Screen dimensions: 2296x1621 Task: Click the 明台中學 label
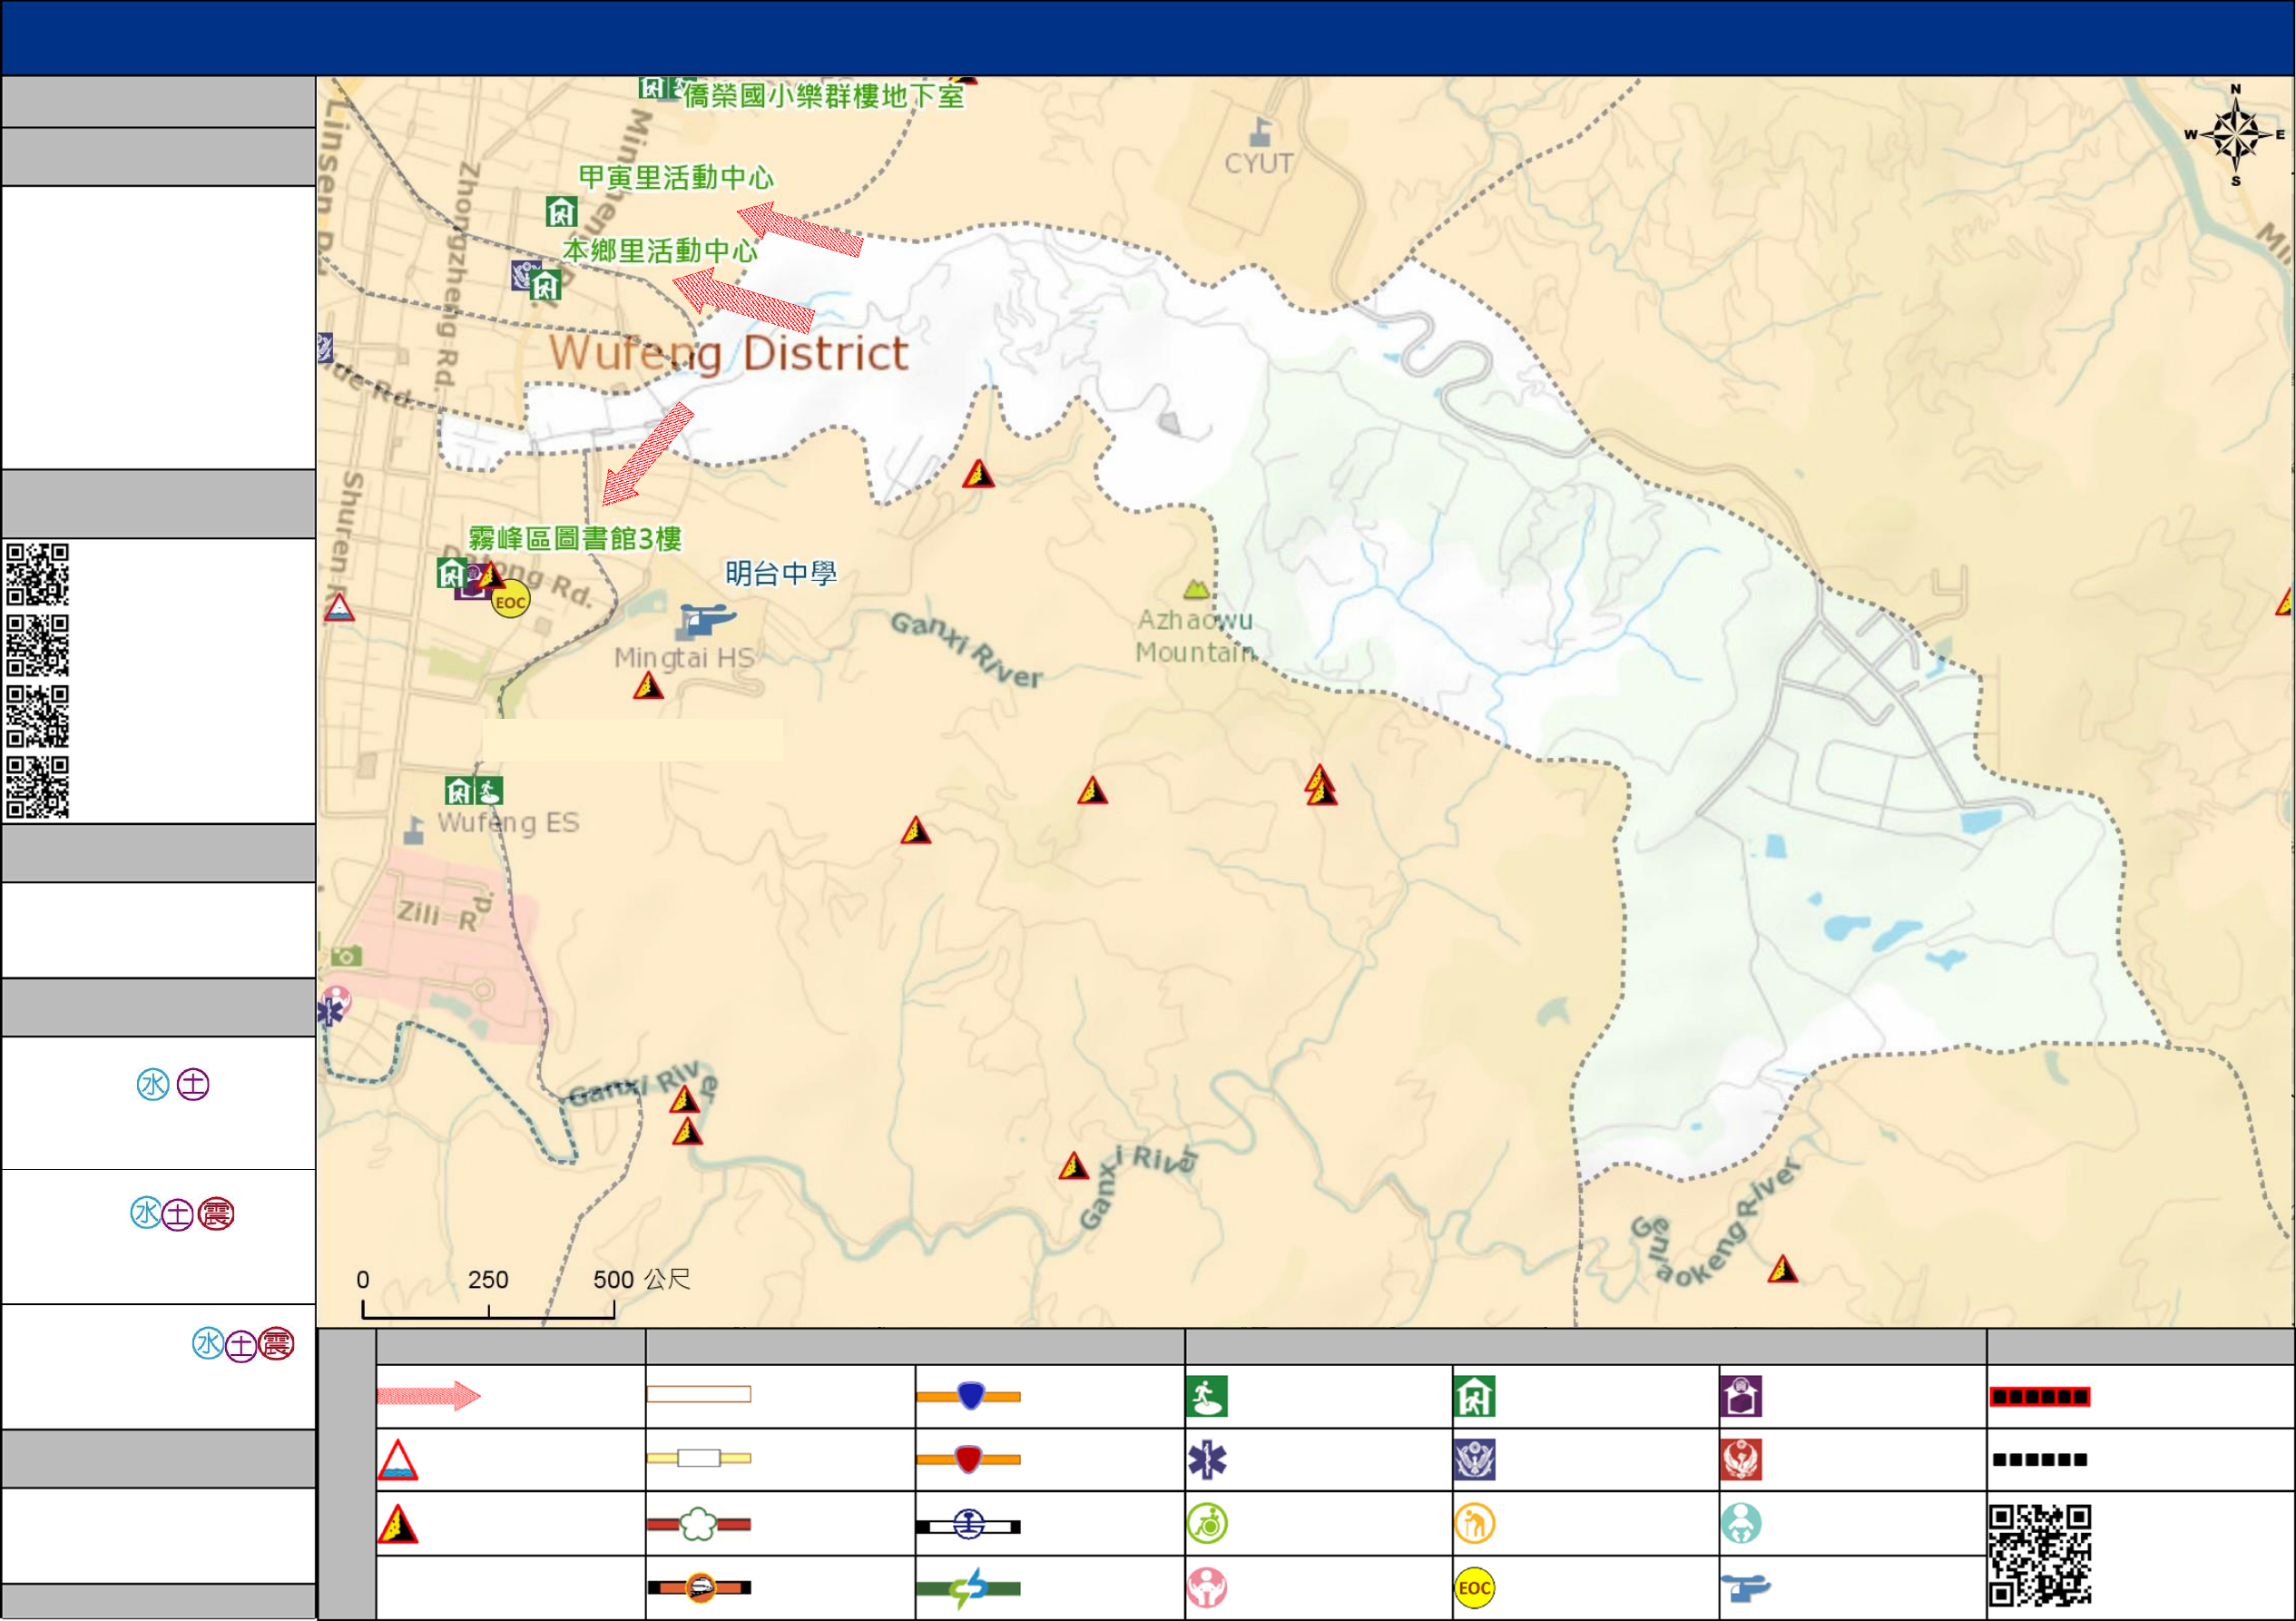[781, 573]
